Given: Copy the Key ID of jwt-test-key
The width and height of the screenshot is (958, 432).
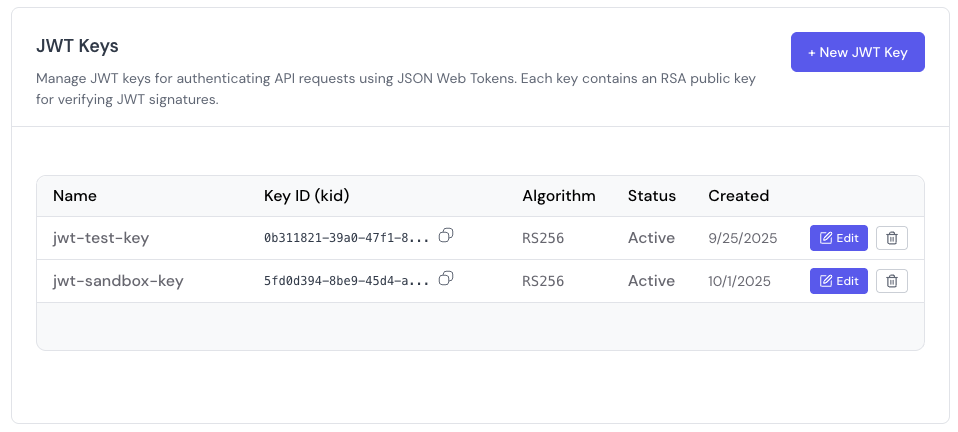Looking at the screenshot, I should [x=446, y=235].
